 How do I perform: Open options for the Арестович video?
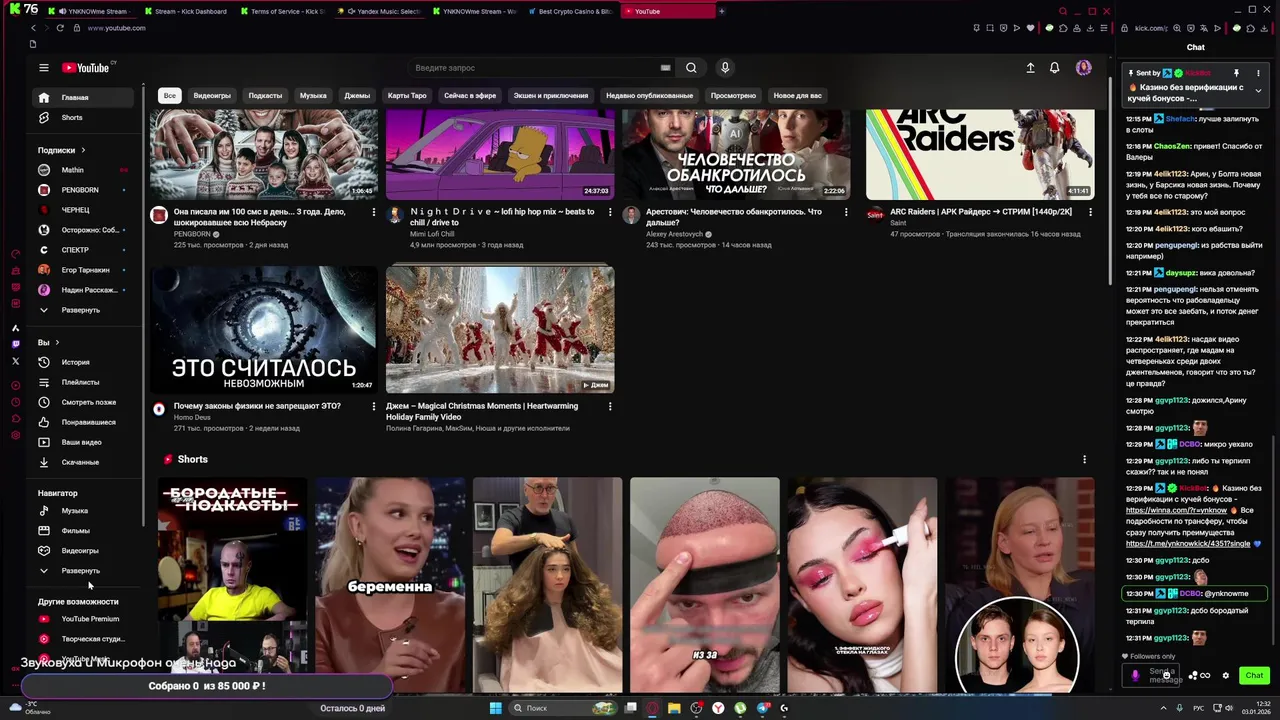(x=846, y=212)
